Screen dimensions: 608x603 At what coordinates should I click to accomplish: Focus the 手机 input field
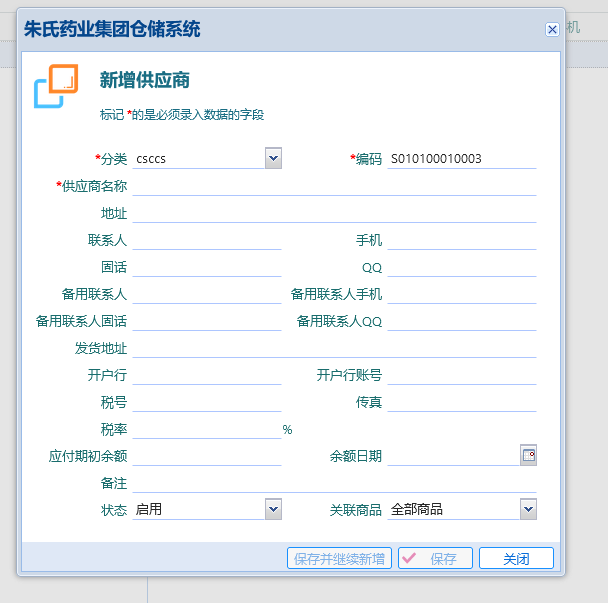(x=461, y=240)
